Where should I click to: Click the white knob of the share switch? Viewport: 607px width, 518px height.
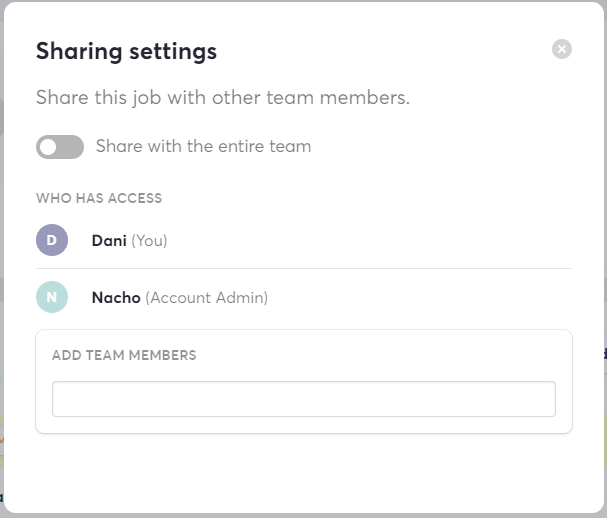coord(48,147)
